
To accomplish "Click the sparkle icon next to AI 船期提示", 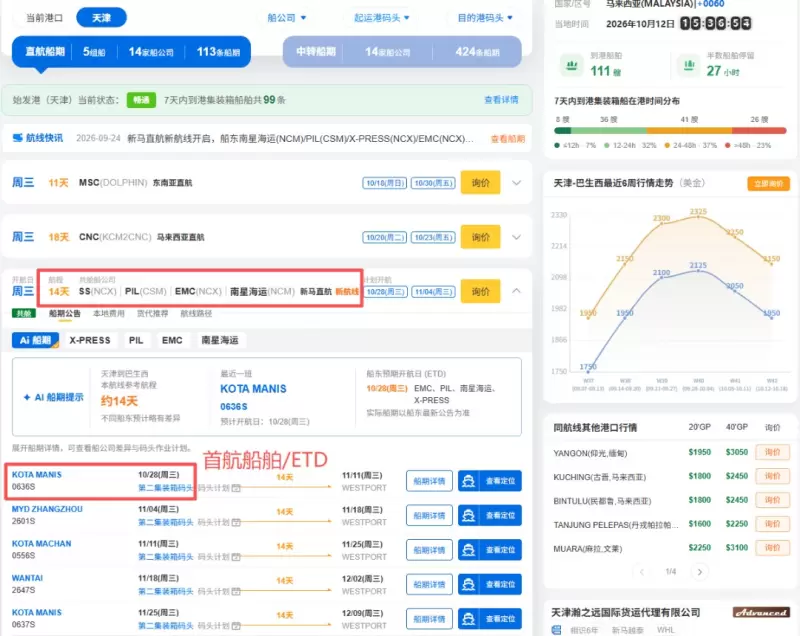I will click(27, 397).
